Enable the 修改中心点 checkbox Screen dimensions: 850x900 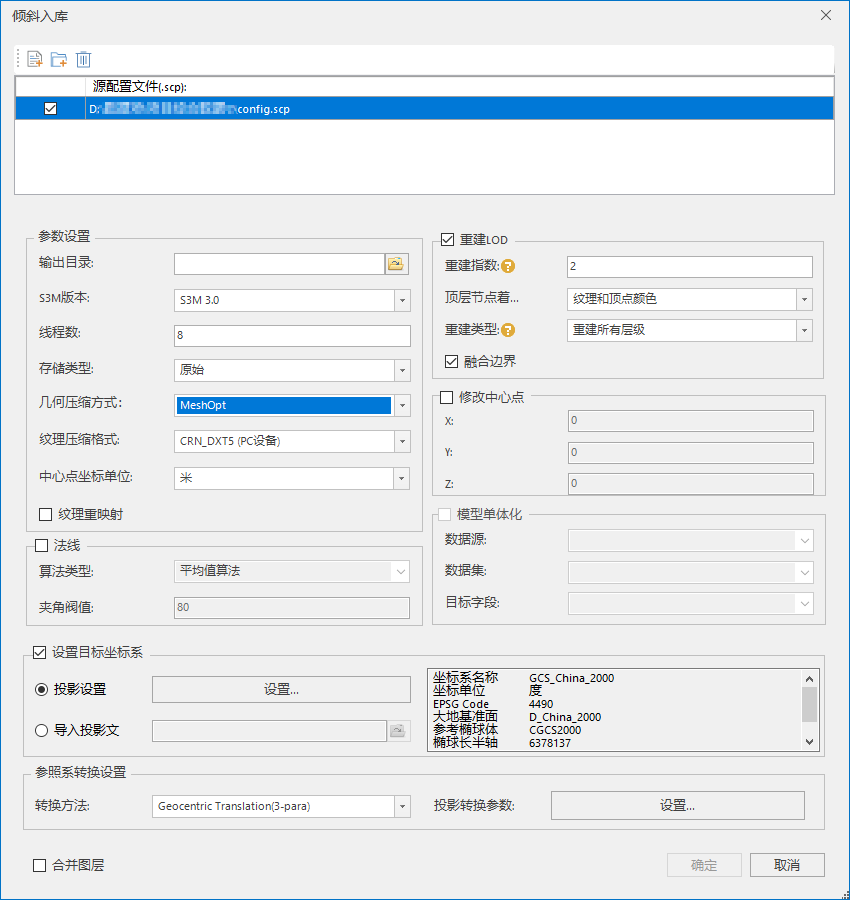[447, 397]
